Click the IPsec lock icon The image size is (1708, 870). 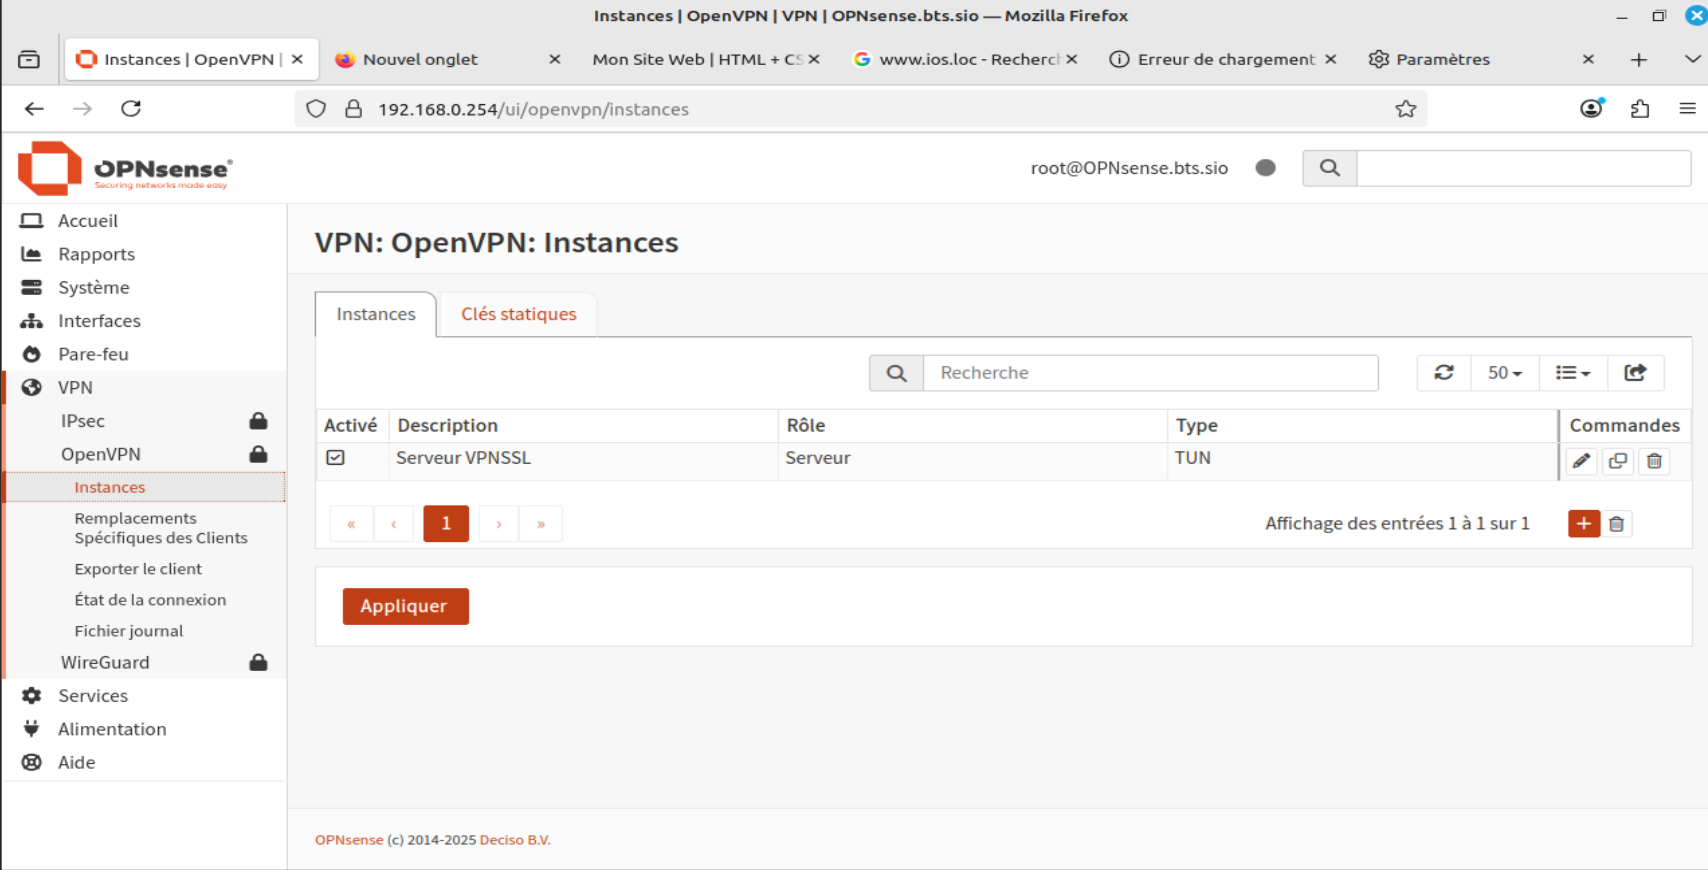[x=258, y=420]
